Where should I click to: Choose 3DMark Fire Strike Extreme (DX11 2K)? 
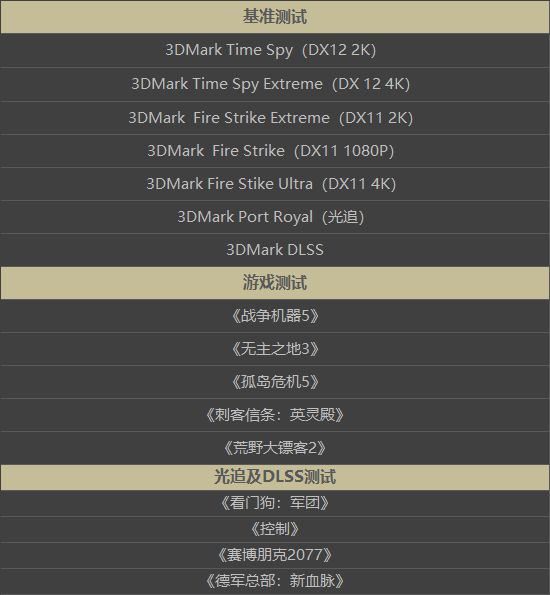pos(275,118)
